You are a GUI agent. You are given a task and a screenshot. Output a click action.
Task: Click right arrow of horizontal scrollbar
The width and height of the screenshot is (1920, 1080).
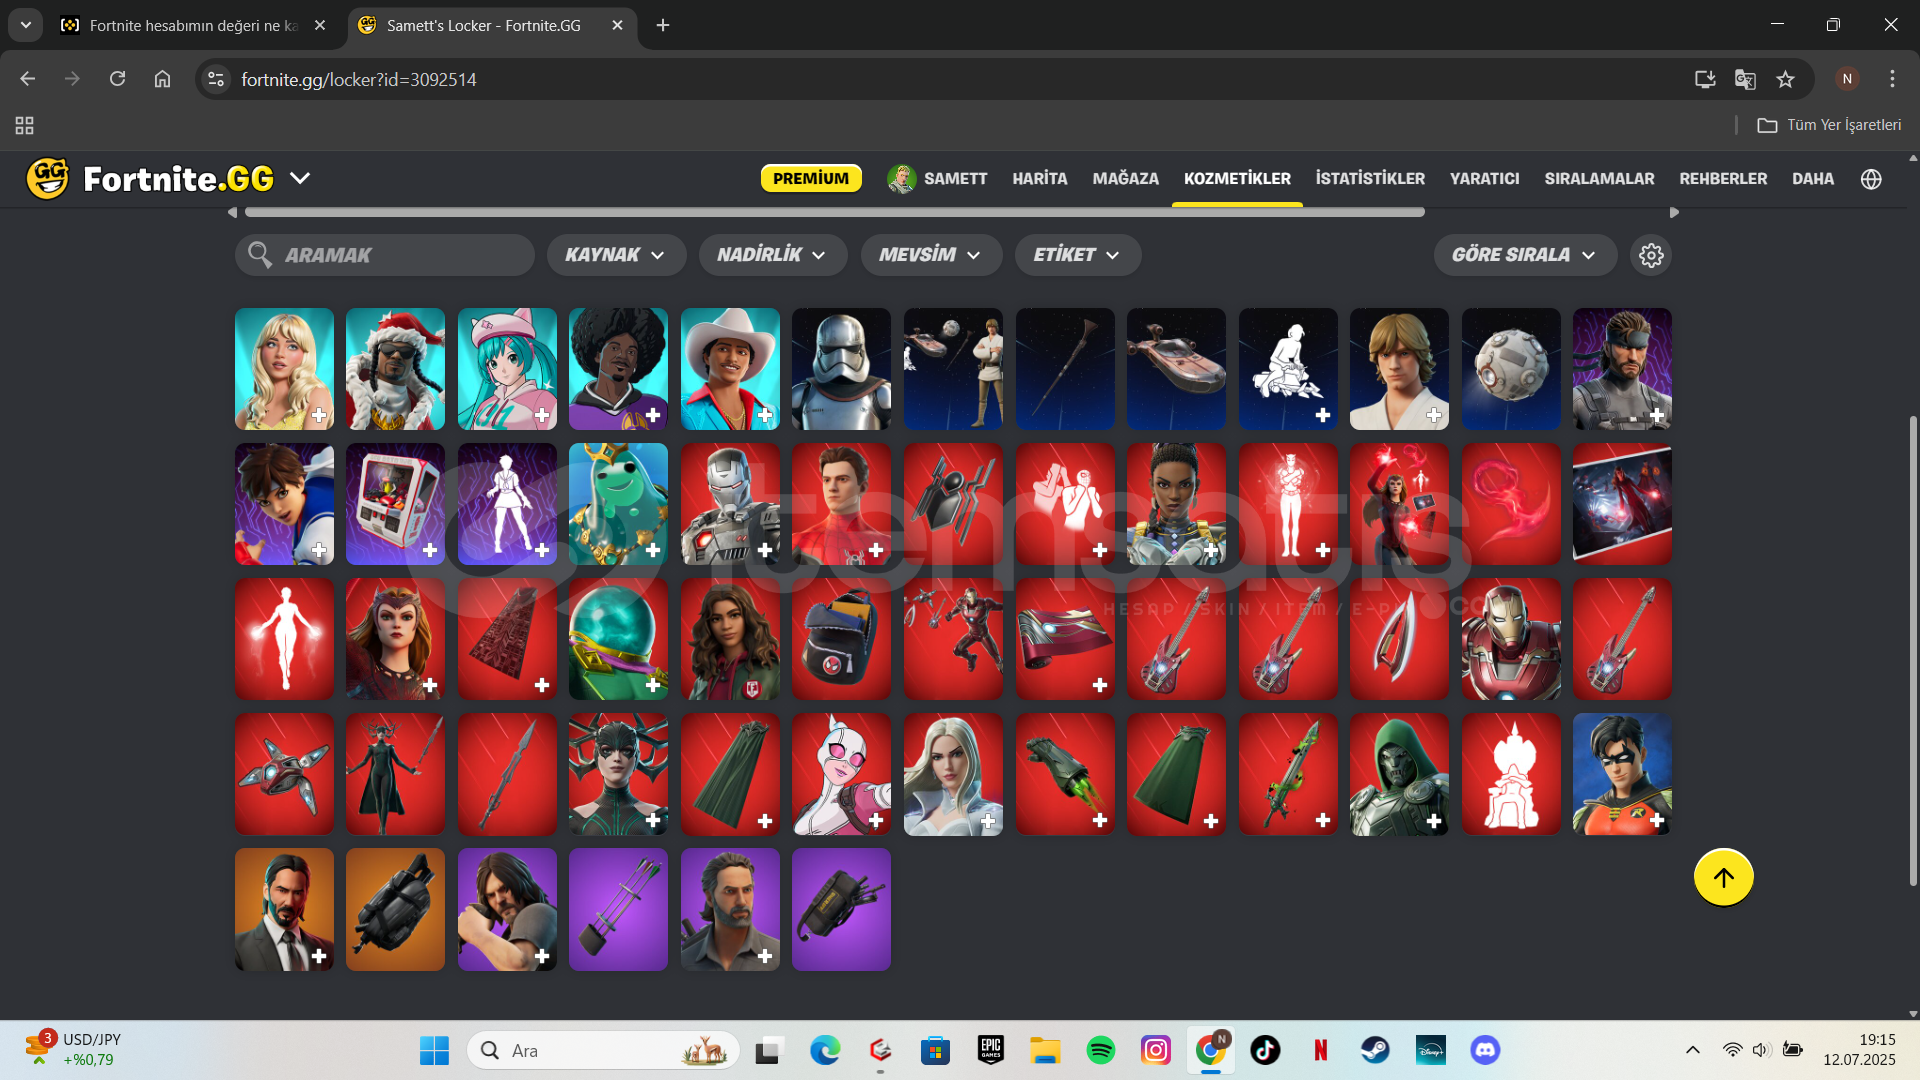tap(1675, 212)
